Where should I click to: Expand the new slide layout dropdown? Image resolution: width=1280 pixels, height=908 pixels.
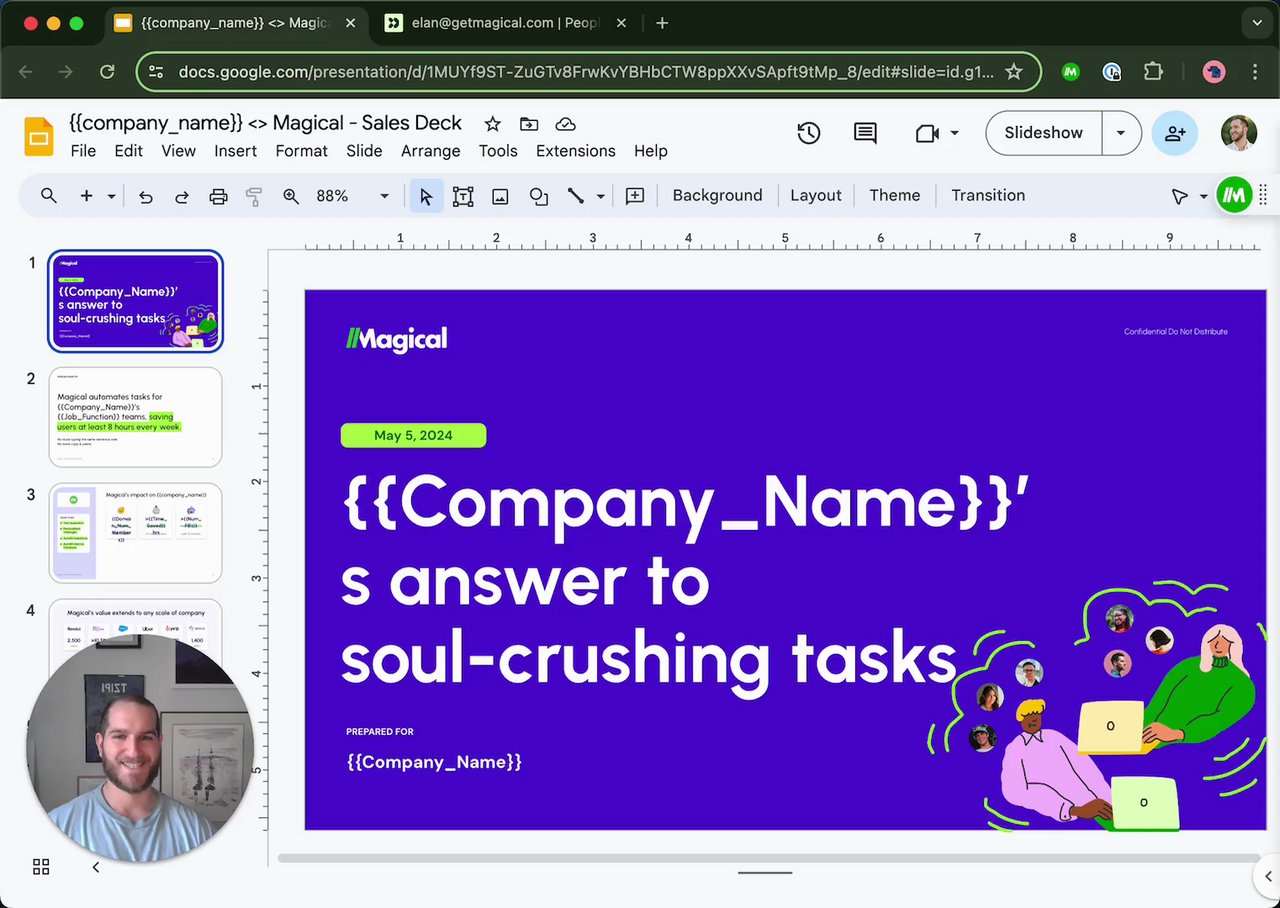pyautogui.click(x=111, y=196)
